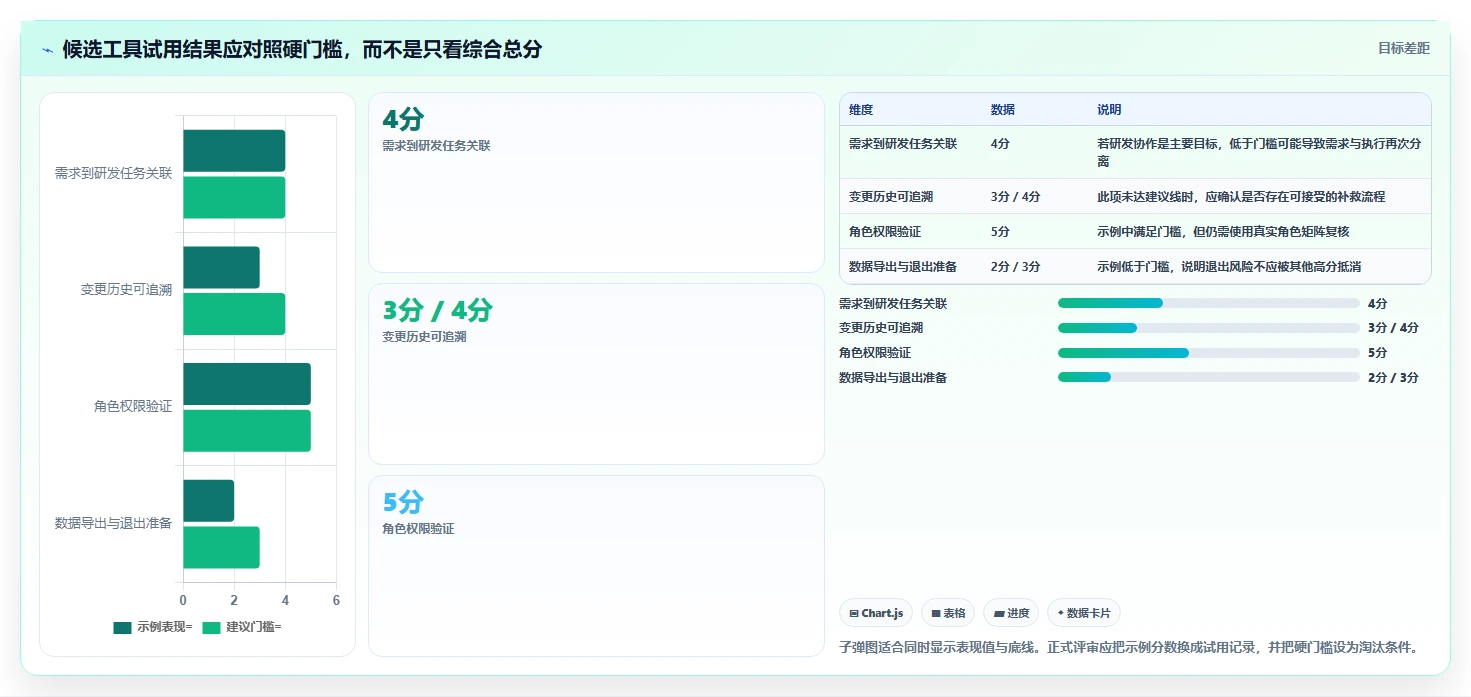Click the 需求到研发任务关联 progress bar
The width and height of the screenshot is (1471, 697).
pos(1209,303)
